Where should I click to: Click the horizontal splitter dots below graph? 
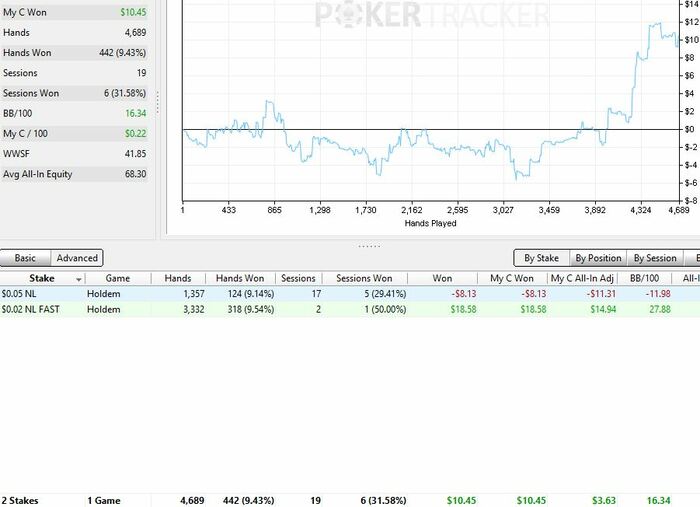click(369, 245)
